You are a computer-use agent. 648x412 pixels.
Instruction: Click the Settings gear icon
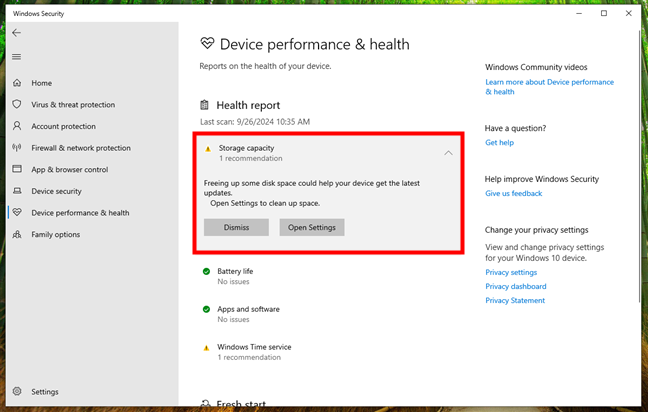click(x=17, y=391)
